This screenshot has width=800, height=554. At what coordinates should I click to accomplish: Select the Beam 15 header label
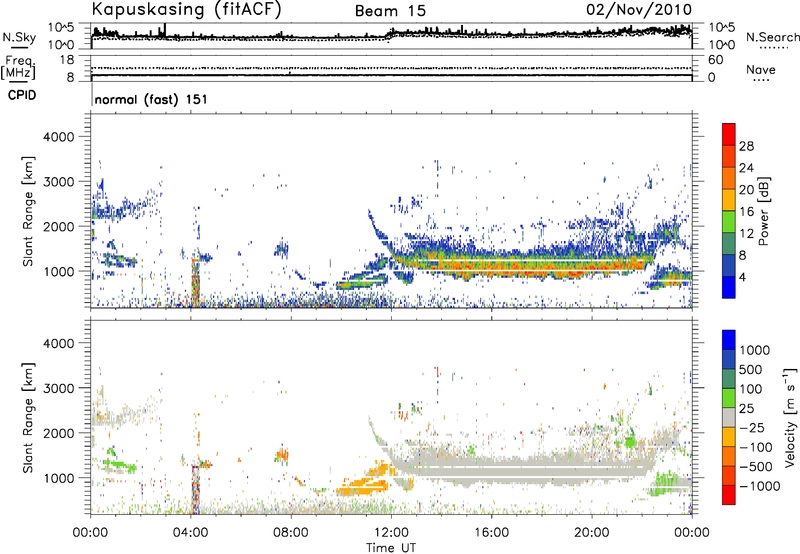[390, 11]
